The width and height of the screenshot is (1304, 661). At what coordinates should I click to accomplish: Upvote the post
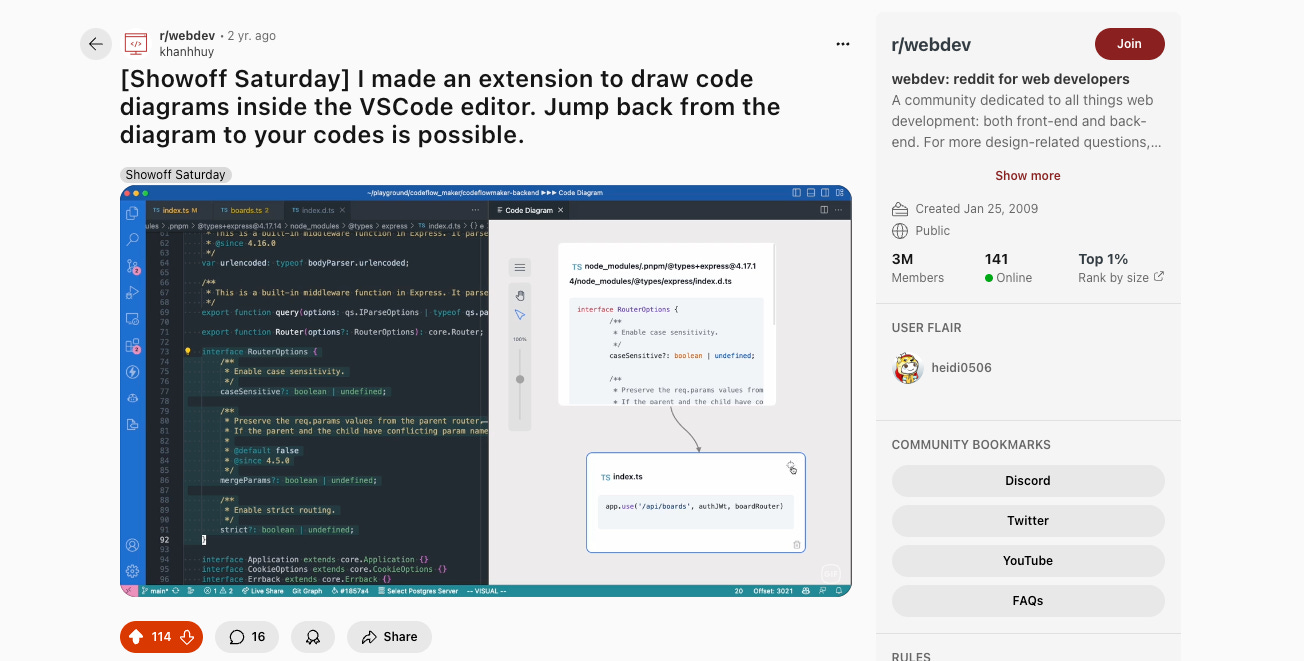point(136,637)
